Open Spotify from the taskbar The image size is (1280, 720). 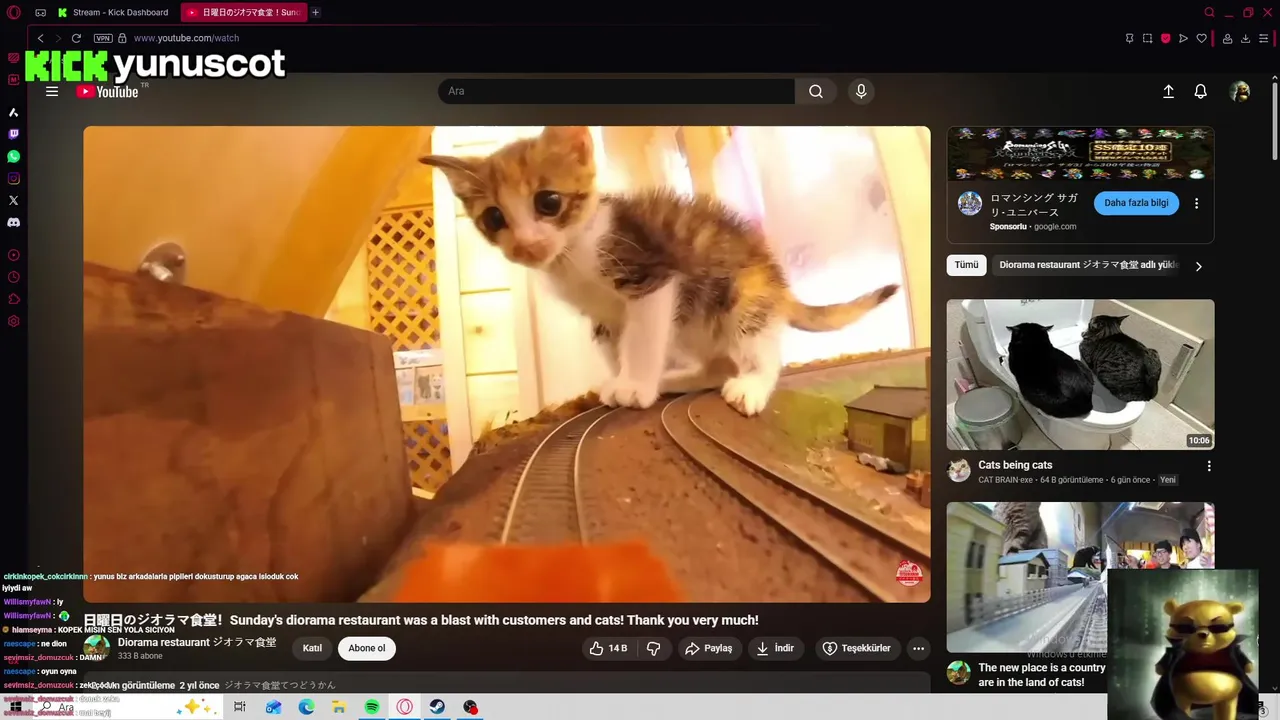tap(372, 707)
